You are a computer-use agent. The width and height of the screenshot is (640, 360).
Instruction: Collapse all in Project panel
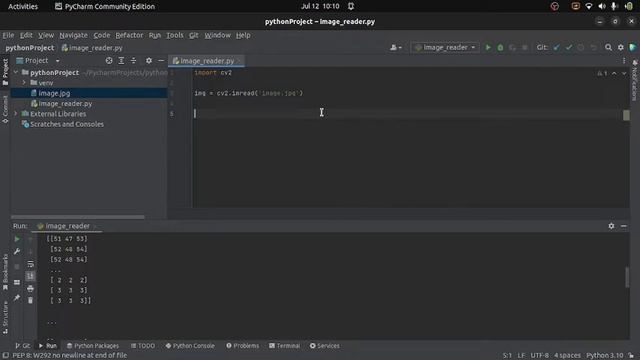point(133,60)
